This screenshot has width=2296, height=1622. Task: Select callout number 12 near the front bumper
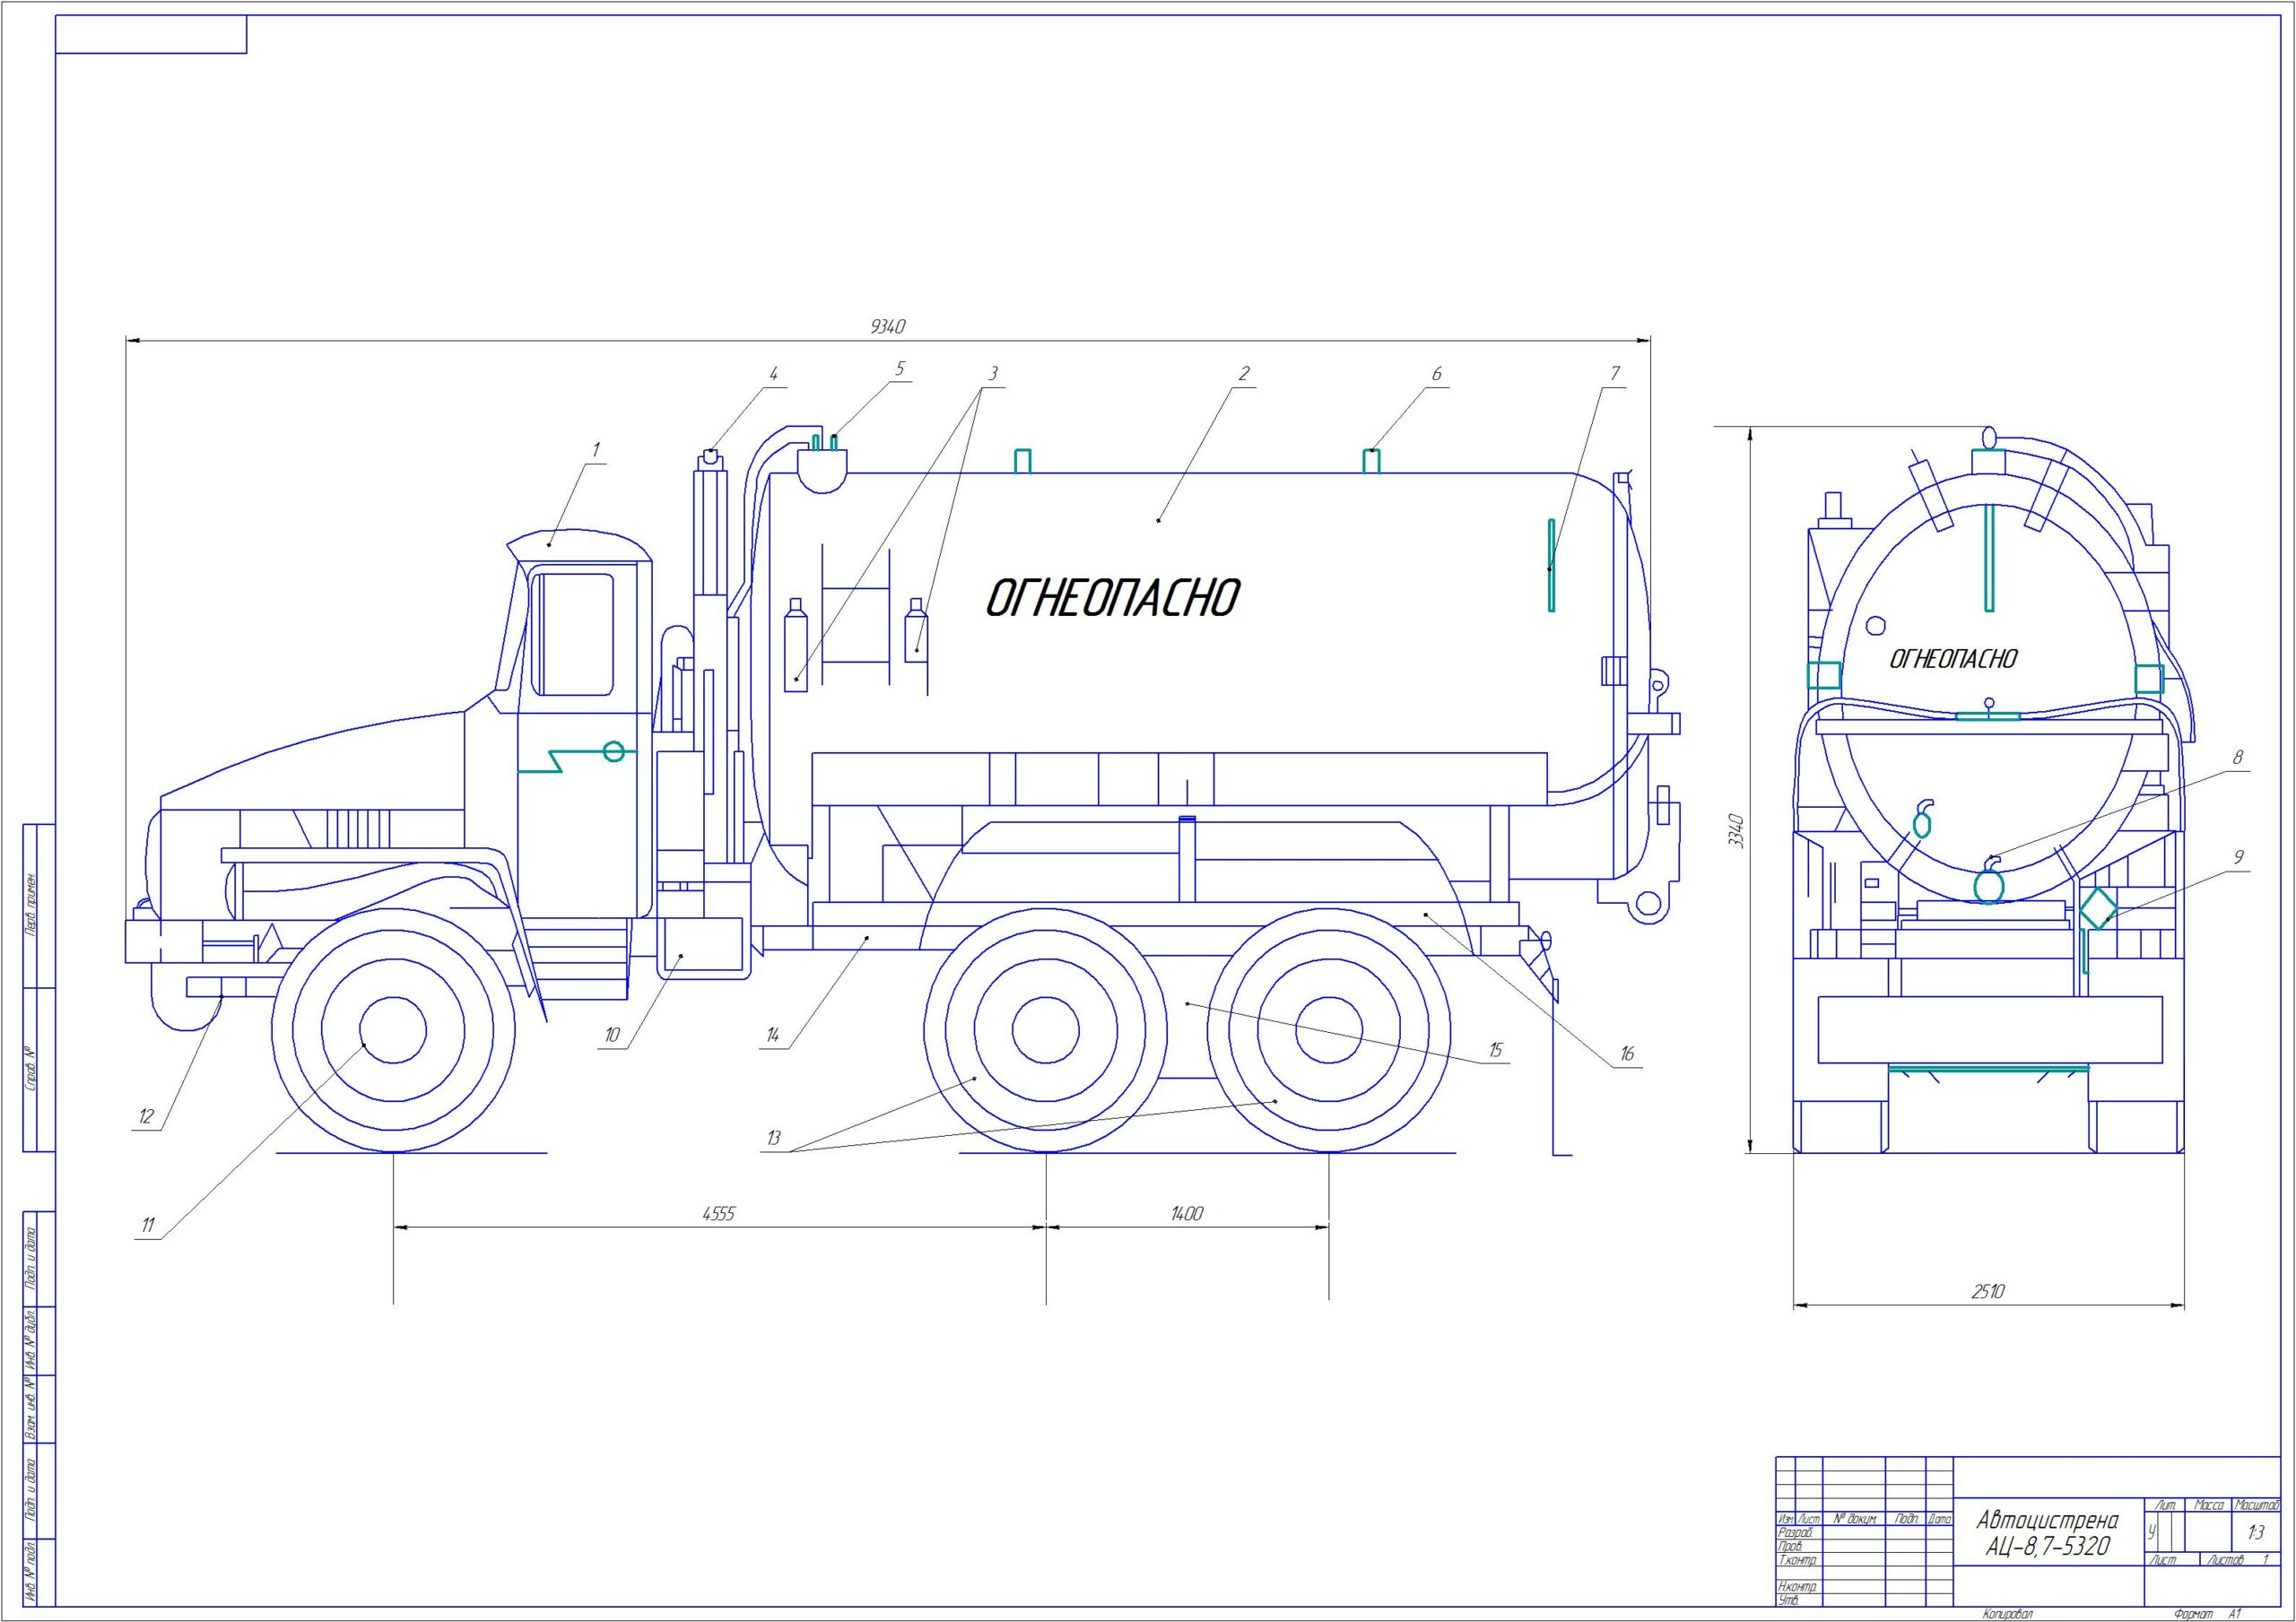147,1116
